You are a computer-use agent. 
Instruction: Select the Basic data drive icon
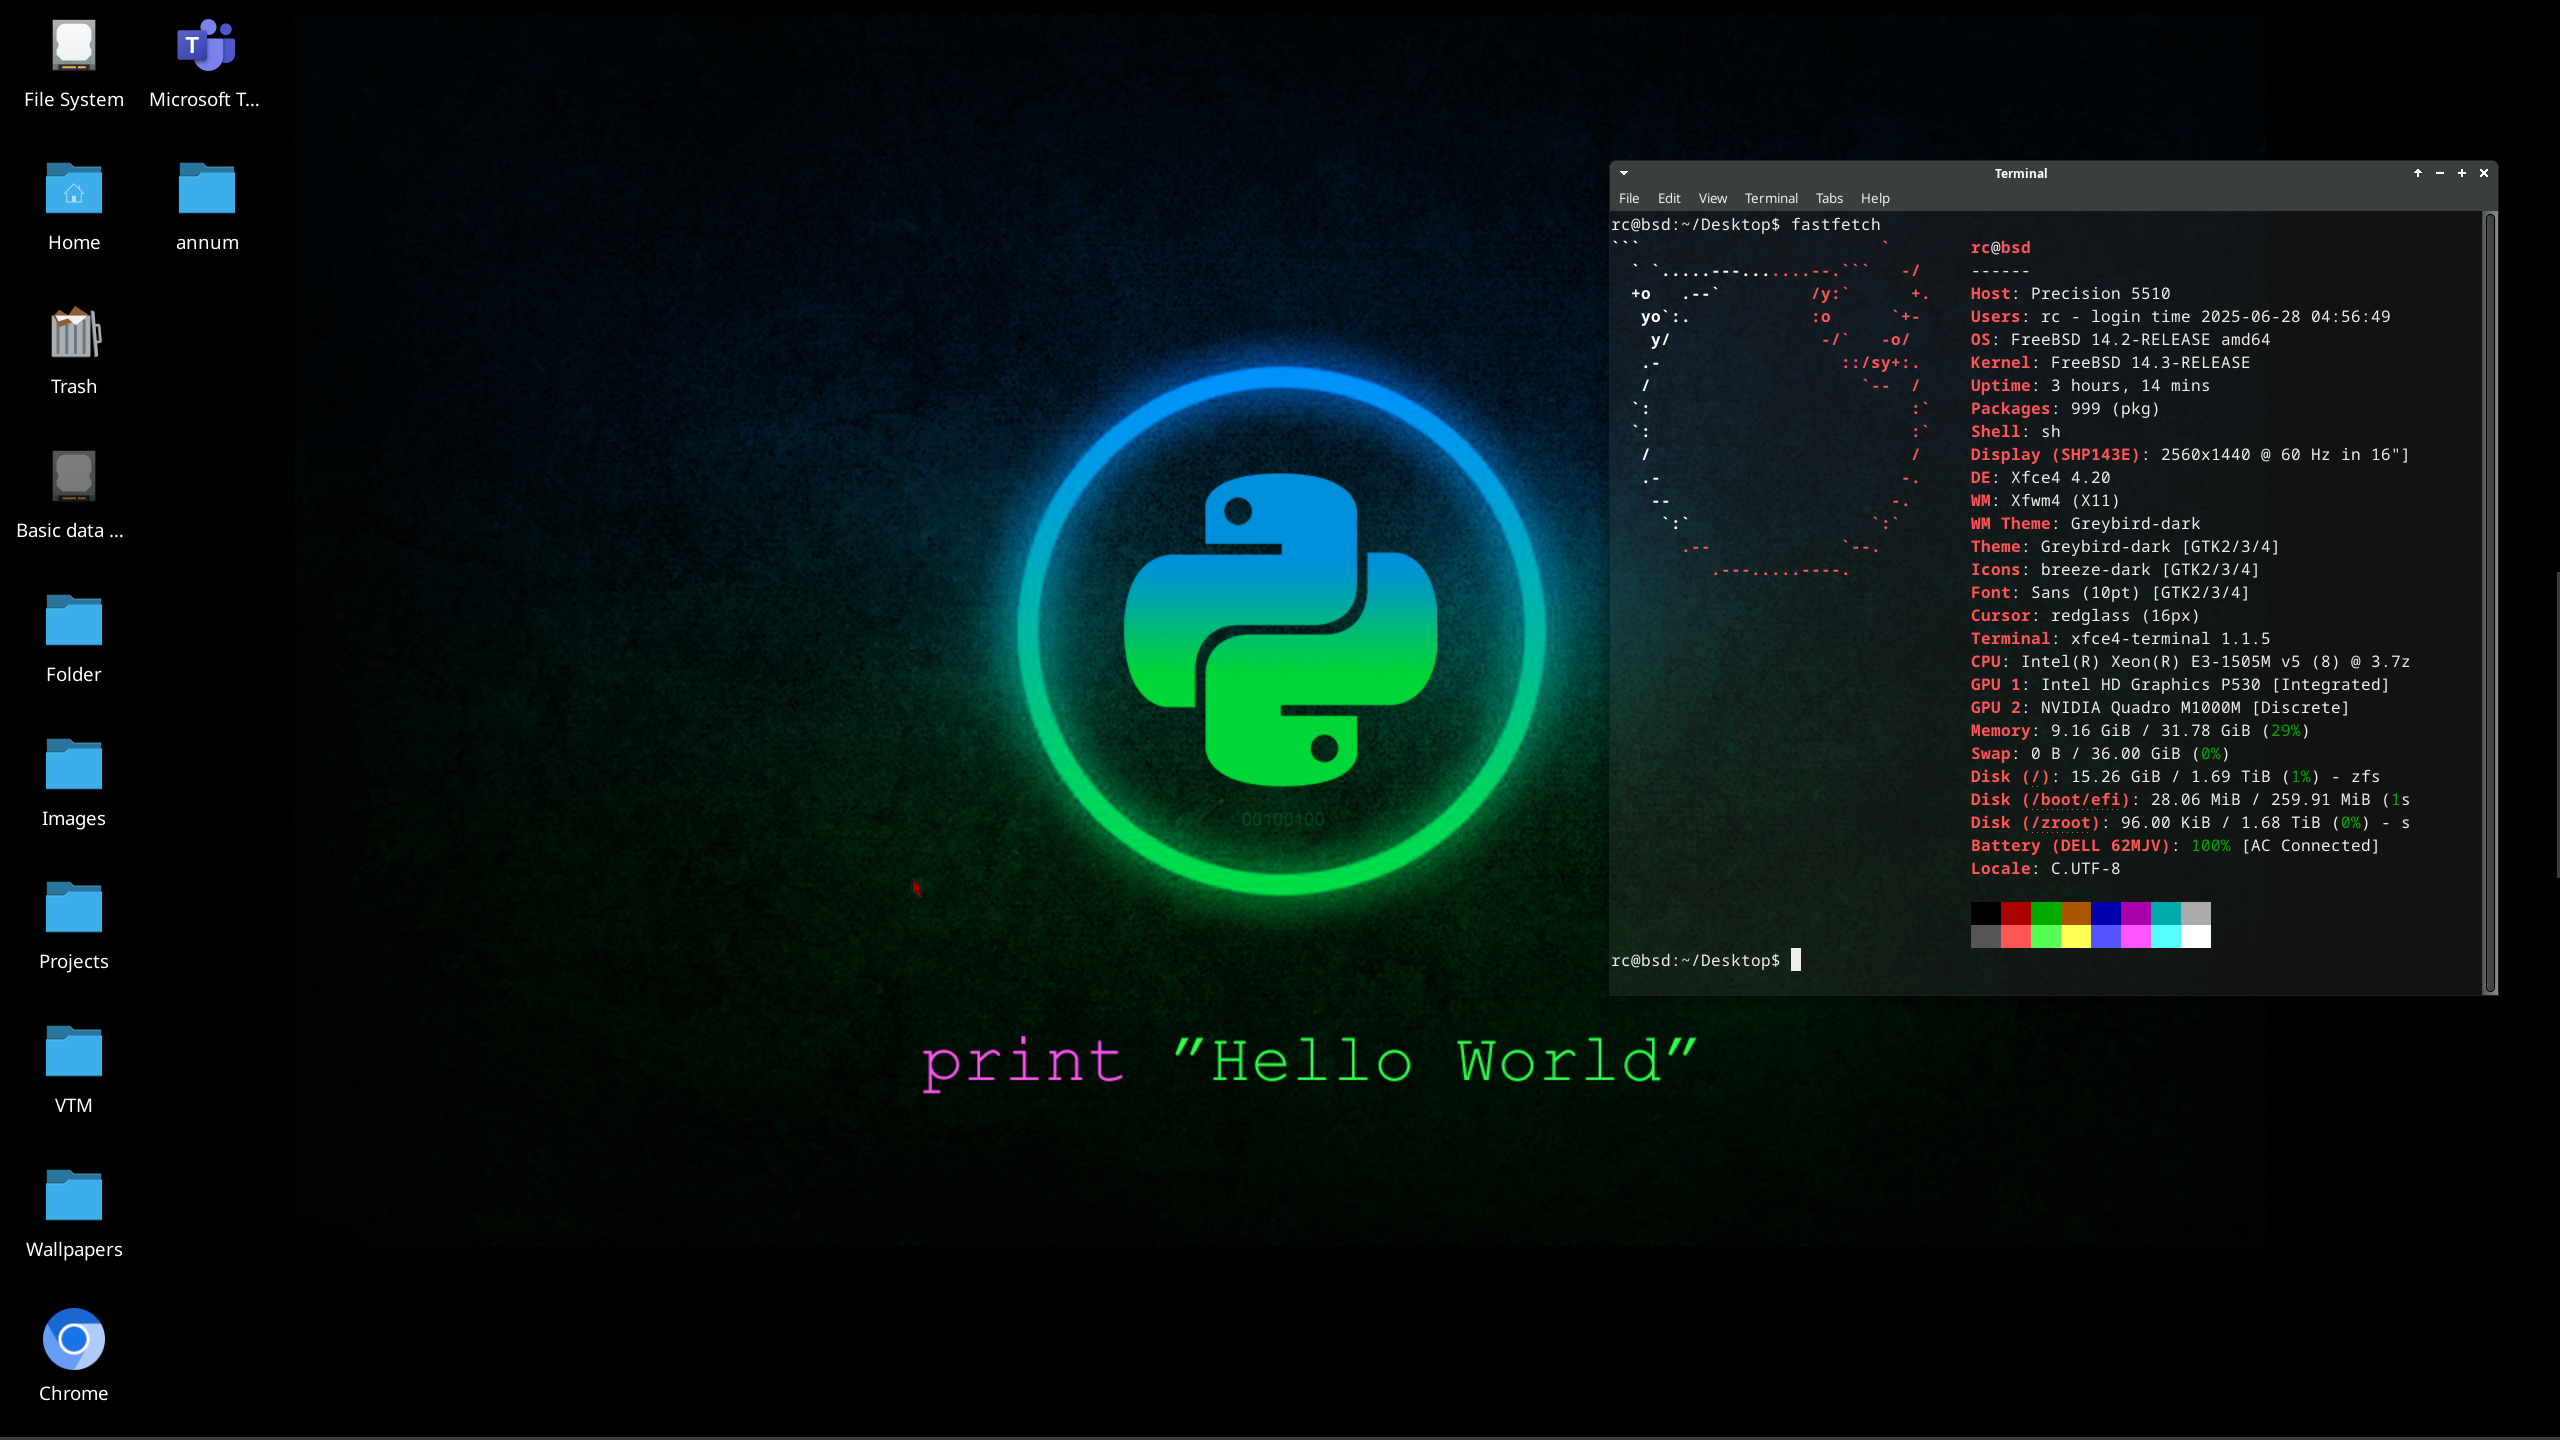click(74, 477)
